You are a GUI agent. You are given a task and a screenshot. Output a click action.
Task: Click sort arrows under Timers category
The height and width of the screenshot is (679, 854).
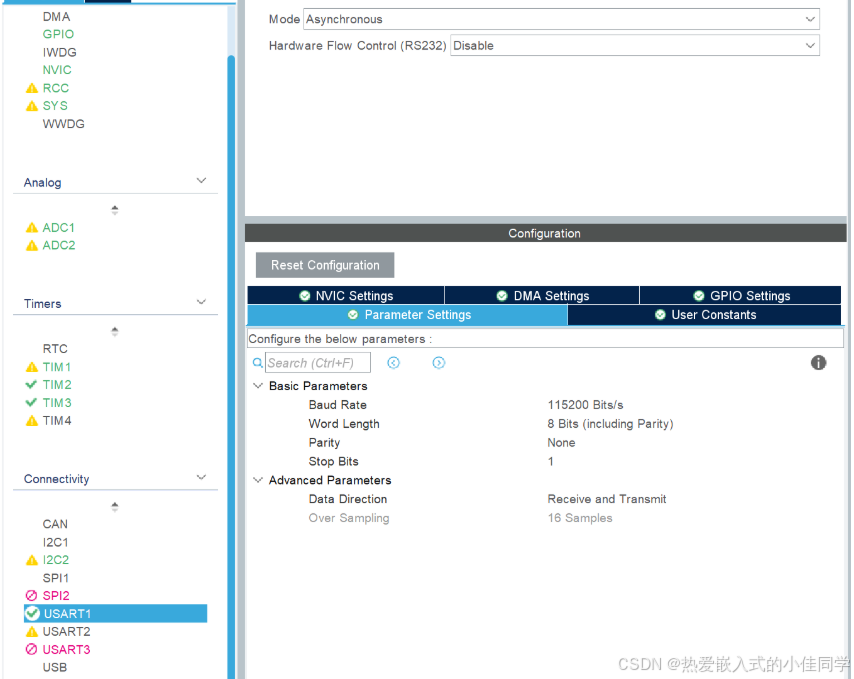click(x=114, y=332)
